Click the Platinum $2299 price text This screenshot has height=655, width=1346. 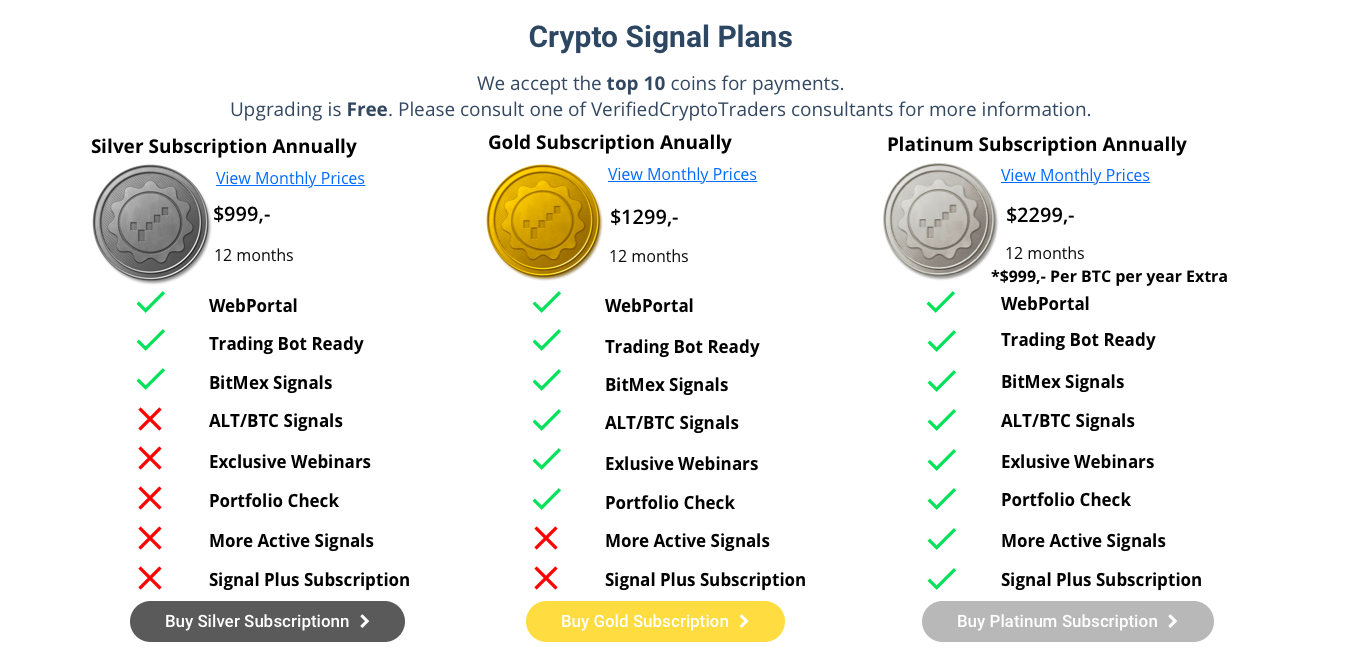[1040, 214]
